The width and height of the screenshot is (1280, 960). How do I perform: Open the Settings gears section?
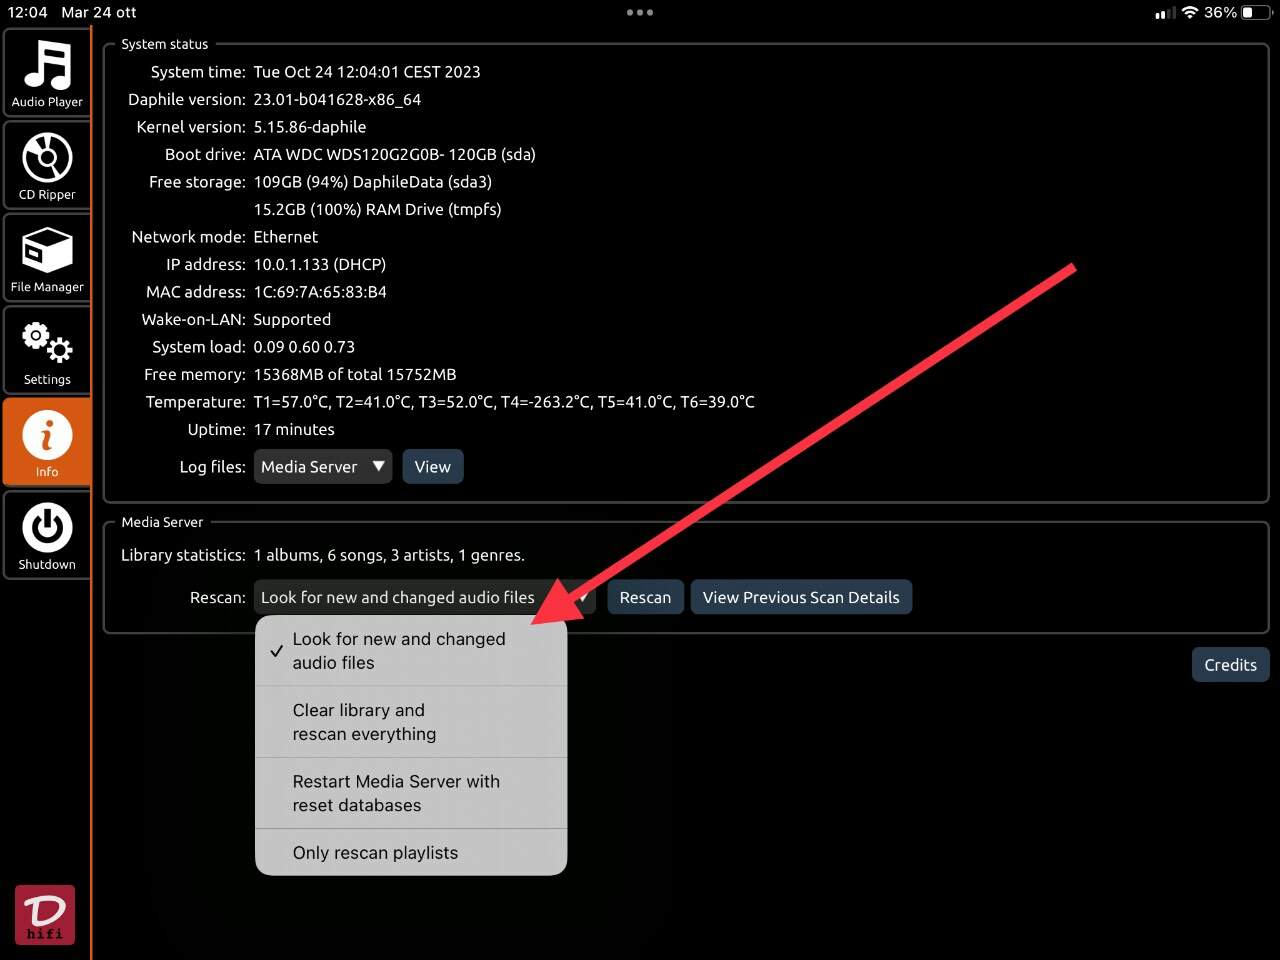pos(47,351)
